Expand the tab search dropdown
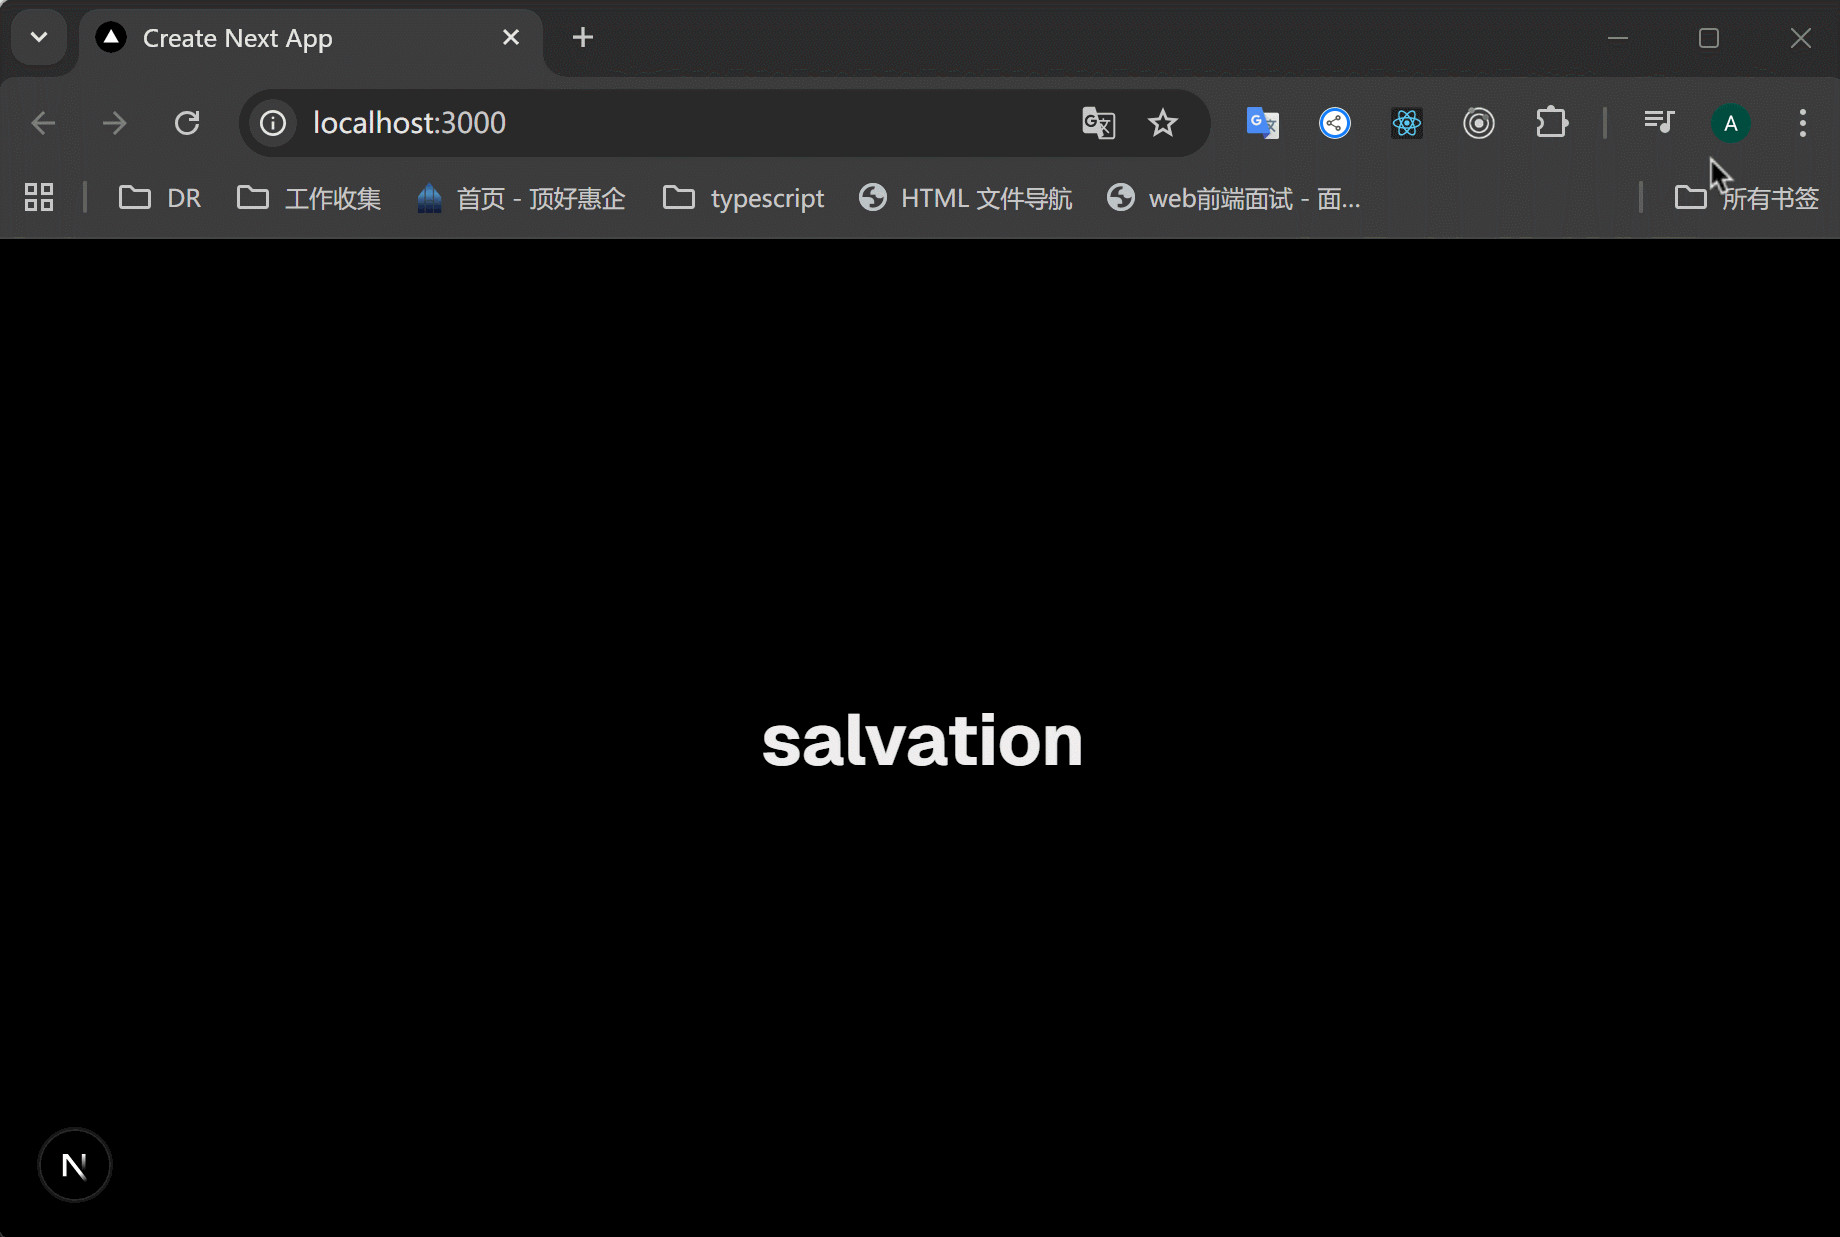The height and width of the screenshot is (1237, 1840). [39, 38]
